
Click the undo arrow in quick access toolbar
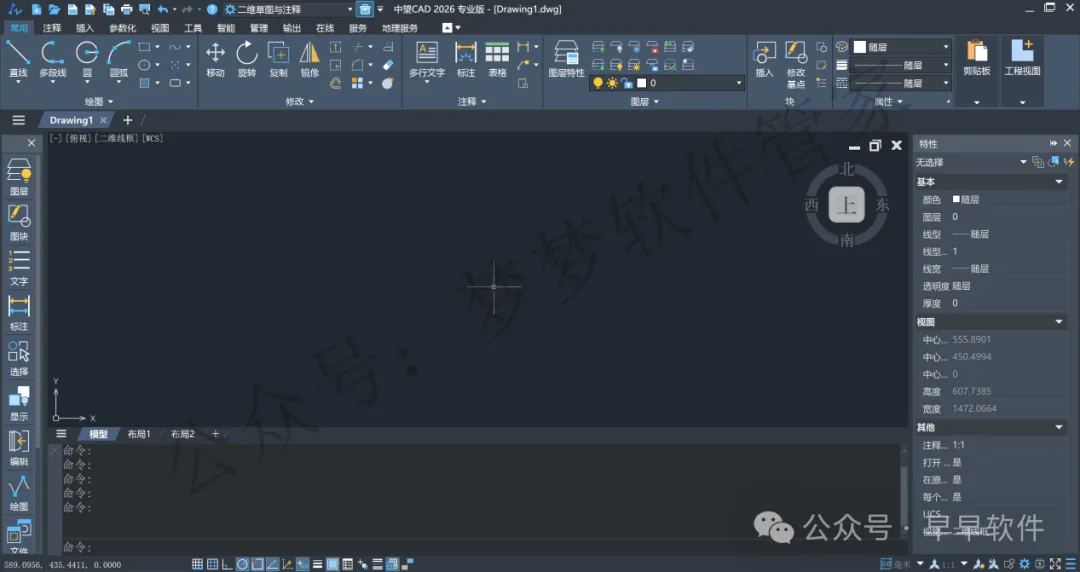click(163, 10)
